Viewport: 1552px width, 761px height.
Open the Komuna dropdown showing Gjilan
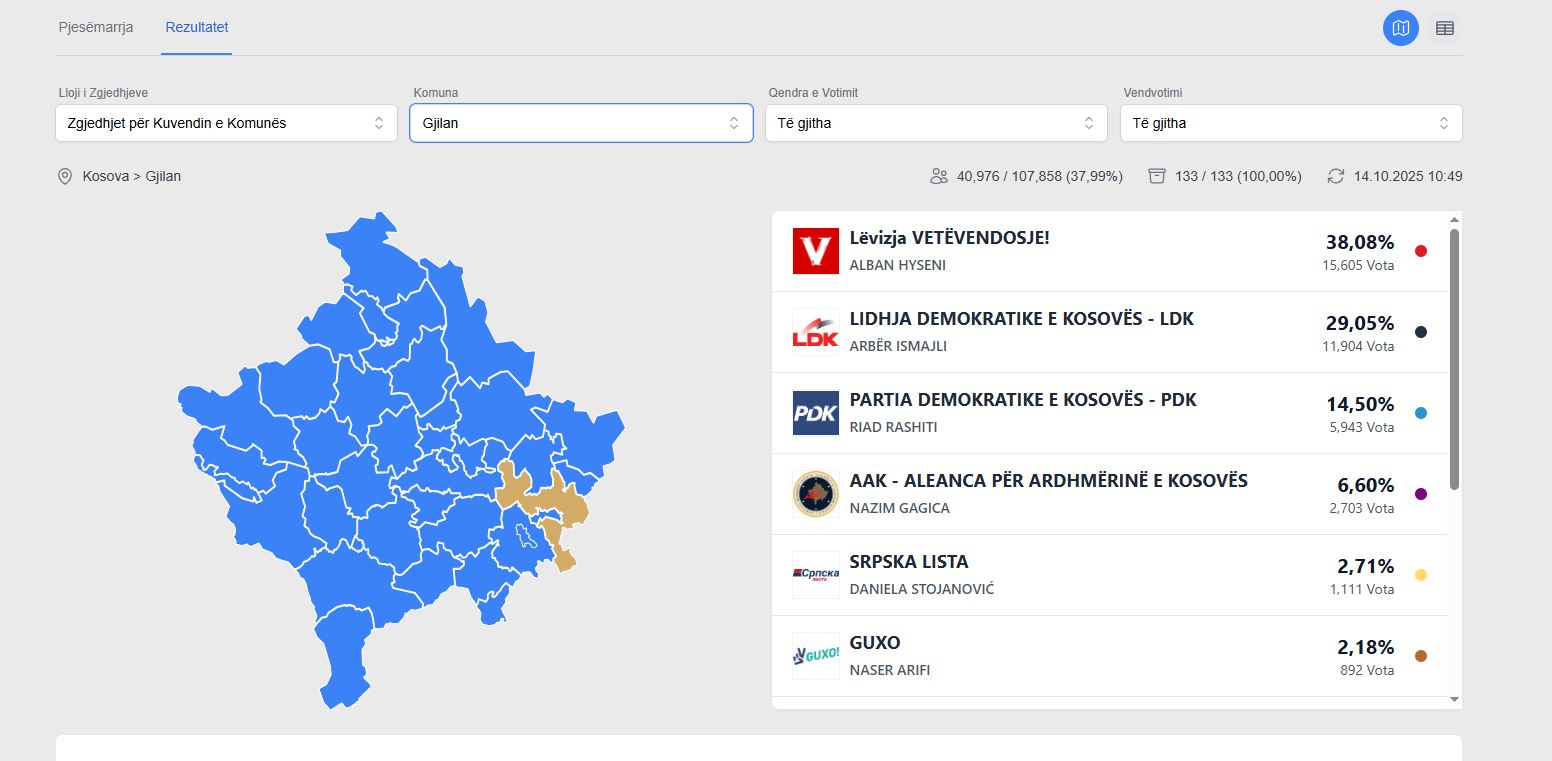581,123
